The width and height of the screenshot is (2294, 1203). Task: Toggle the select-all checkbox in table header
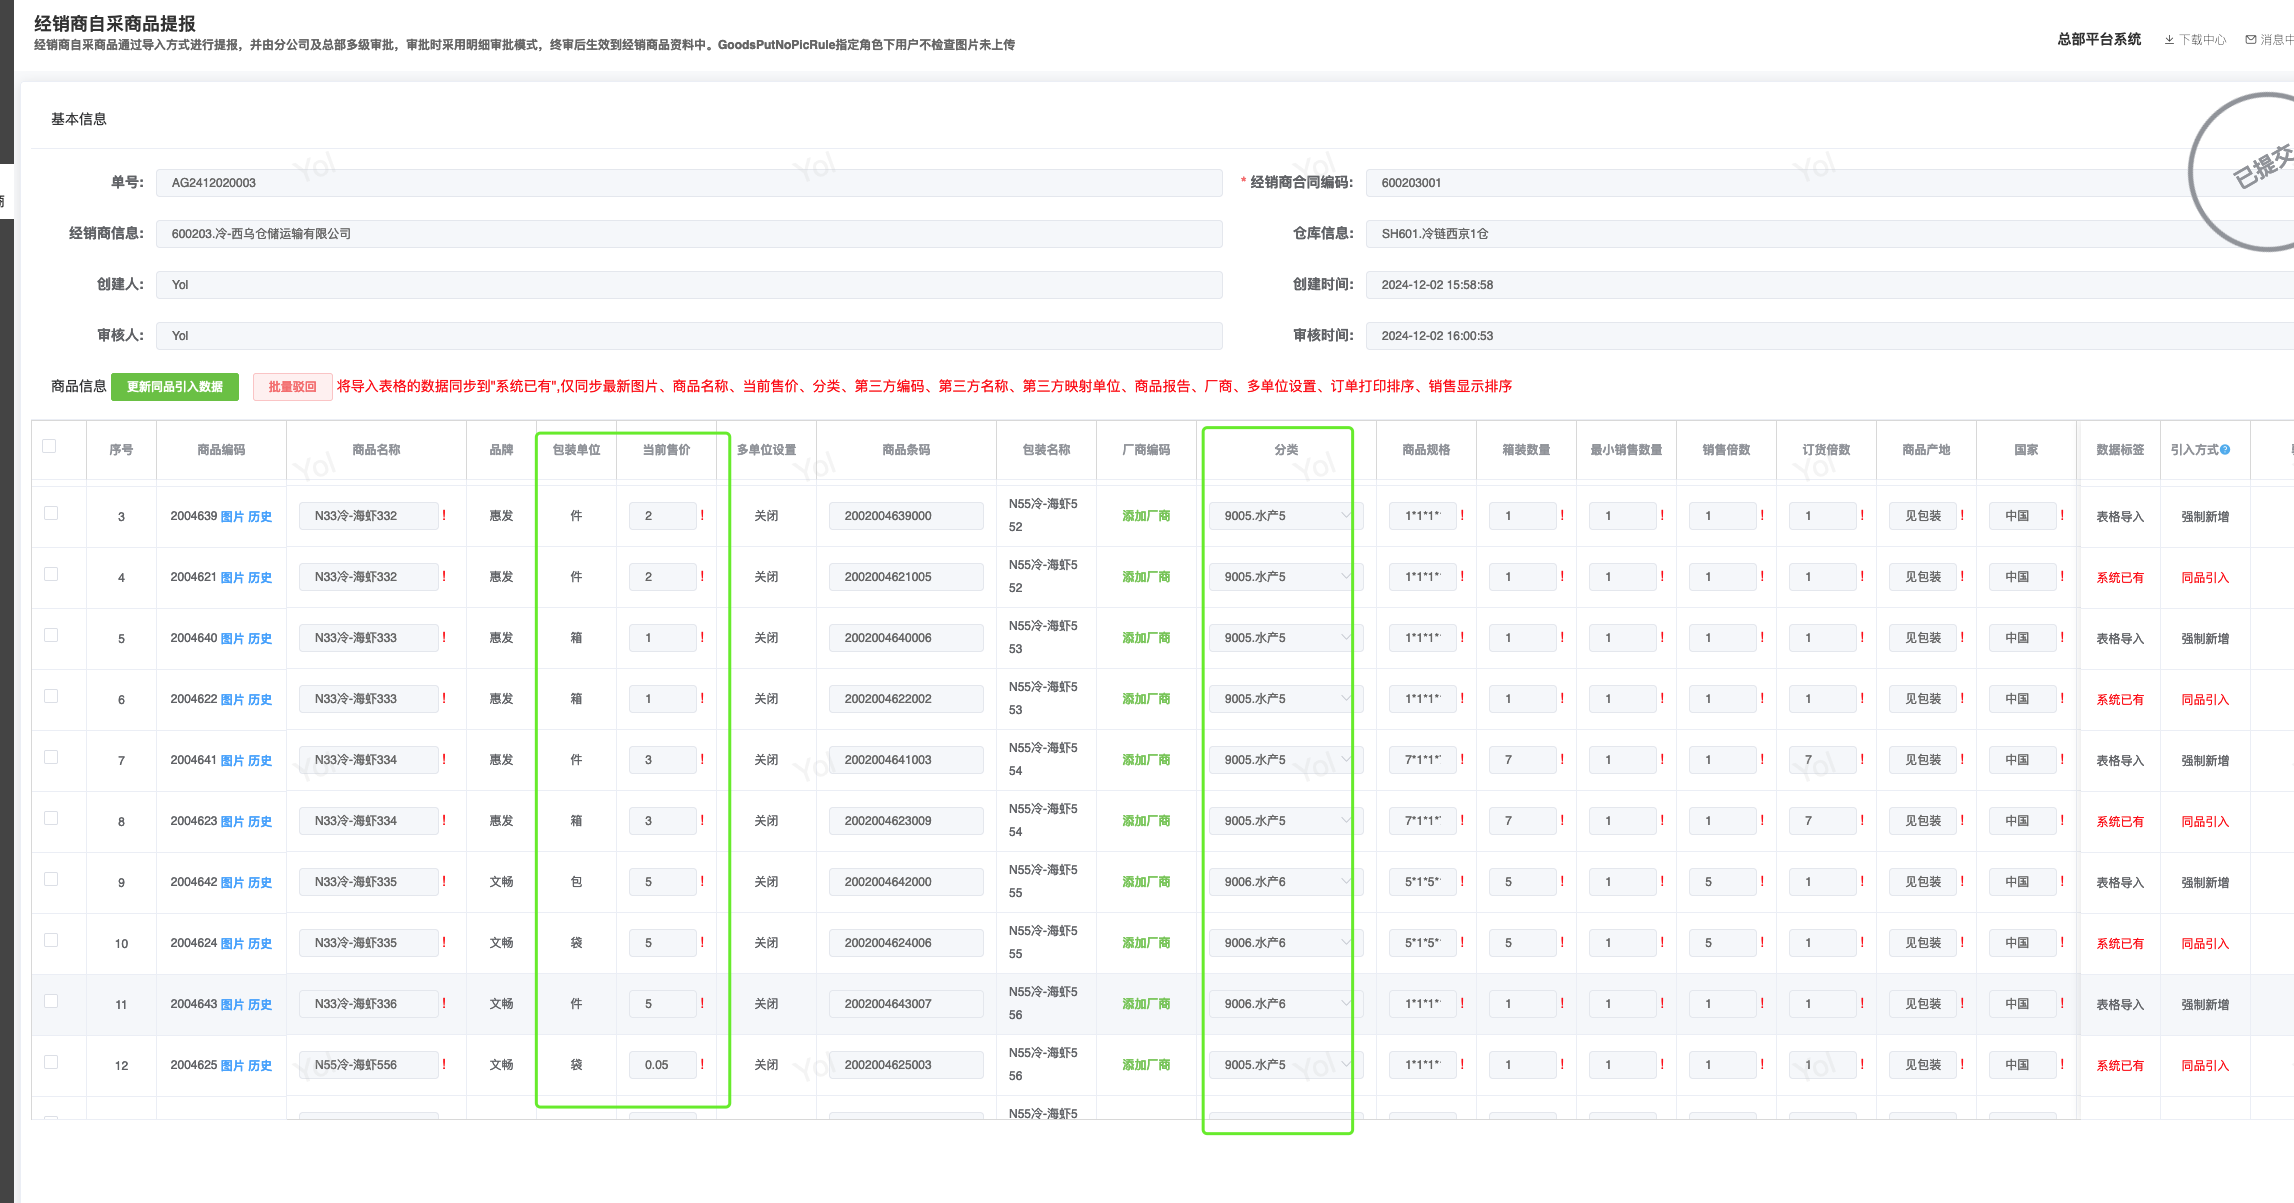49,446
